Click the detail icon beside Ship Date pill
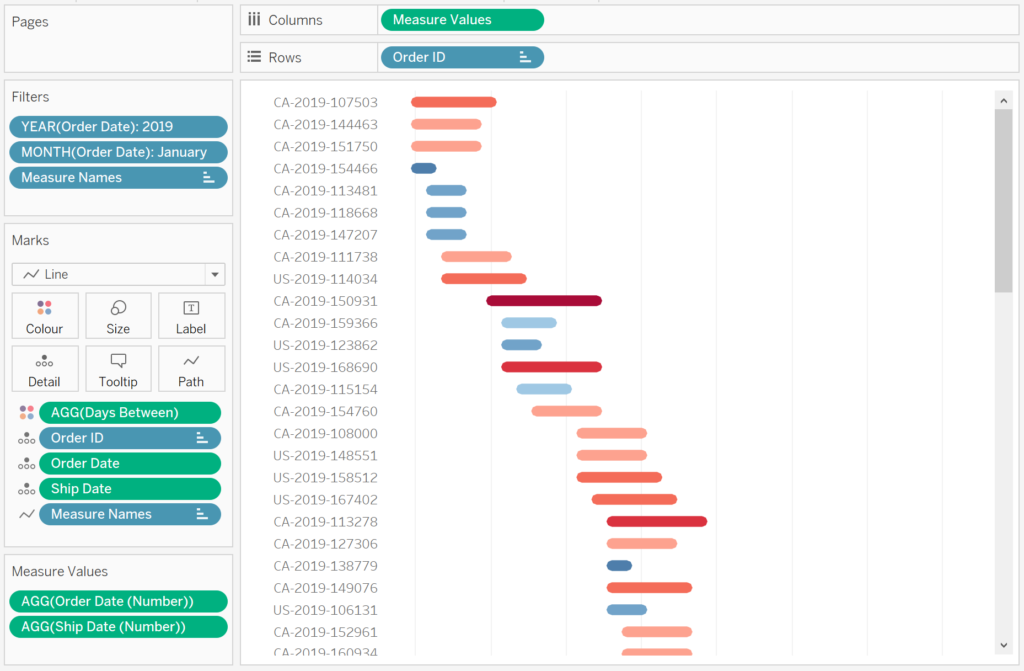 (x=26, y=489)
